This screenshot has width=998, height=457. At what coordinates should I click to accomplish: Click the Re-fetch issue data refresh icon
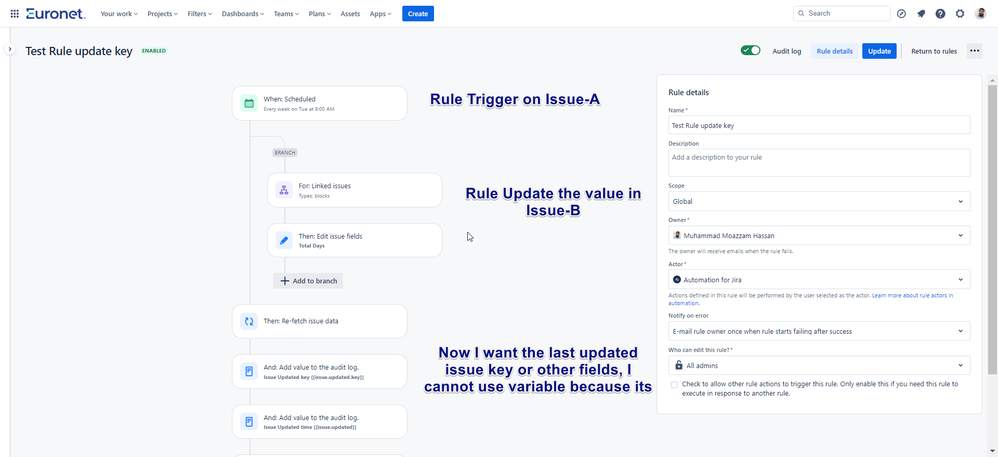250,321
